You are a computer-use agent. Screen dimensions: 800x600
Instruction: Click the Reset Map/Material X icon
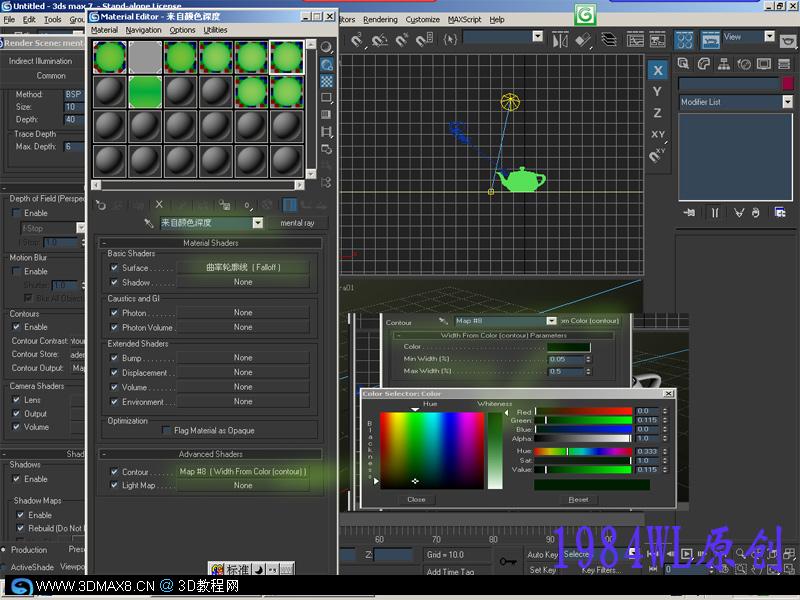tap(159, 204)
